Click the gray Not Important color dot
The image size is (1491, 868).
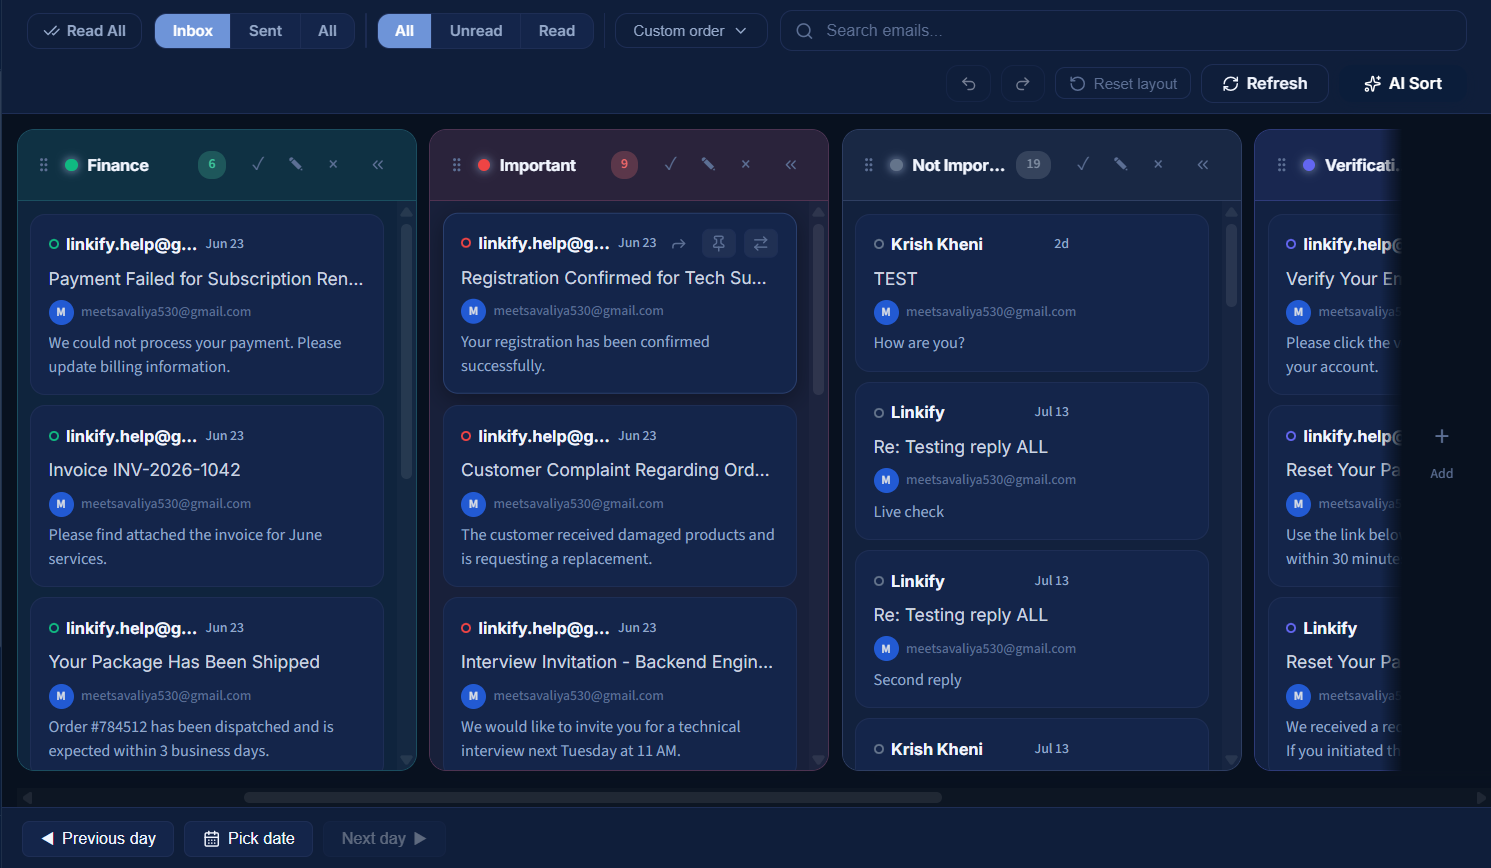[897, 165]
